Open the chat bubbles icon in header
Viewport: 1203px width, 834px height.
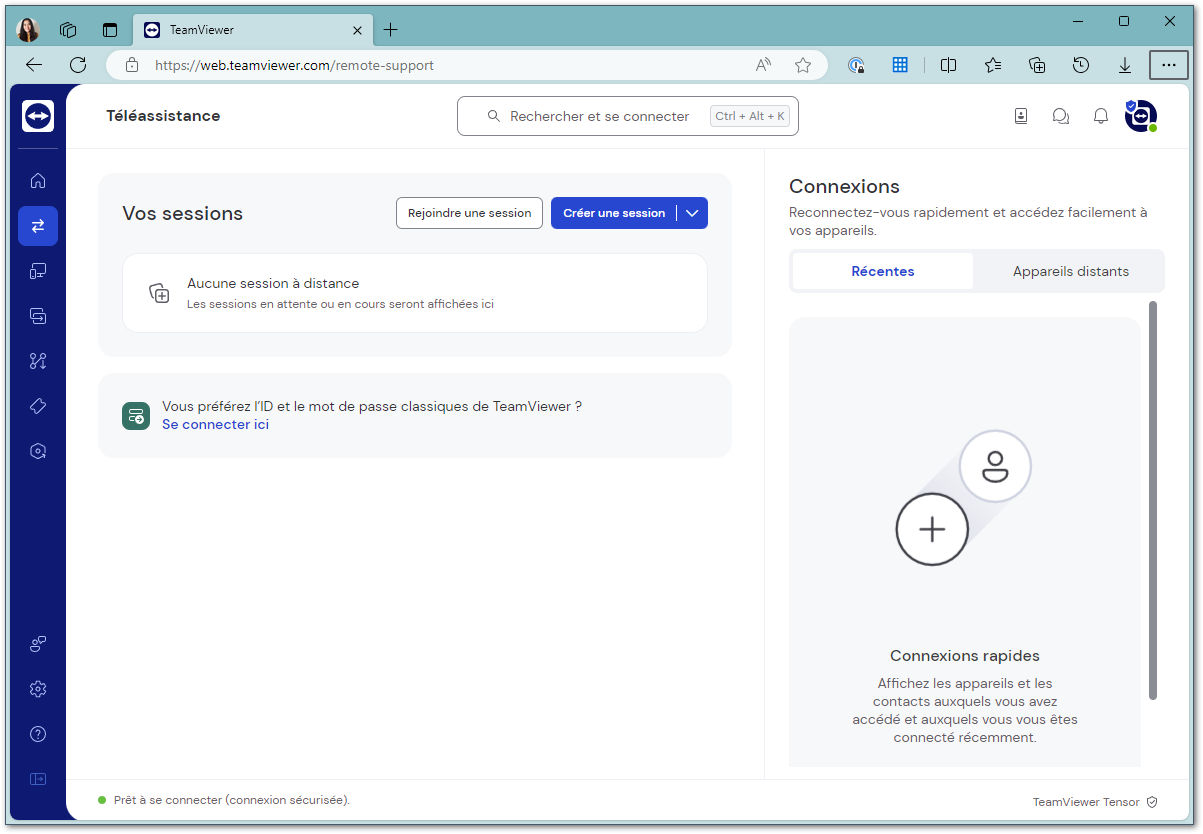pyautogui.click(x=1061, y=116)
